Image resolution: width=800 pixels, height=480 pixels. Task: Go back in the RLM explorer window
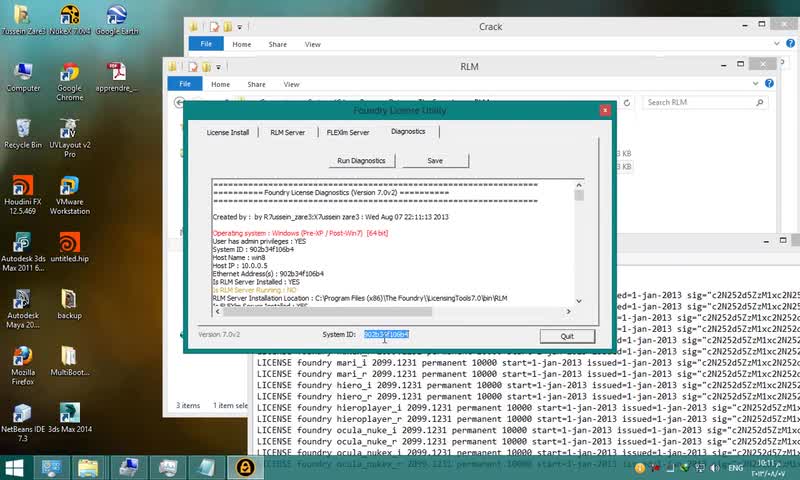(179, 103)
